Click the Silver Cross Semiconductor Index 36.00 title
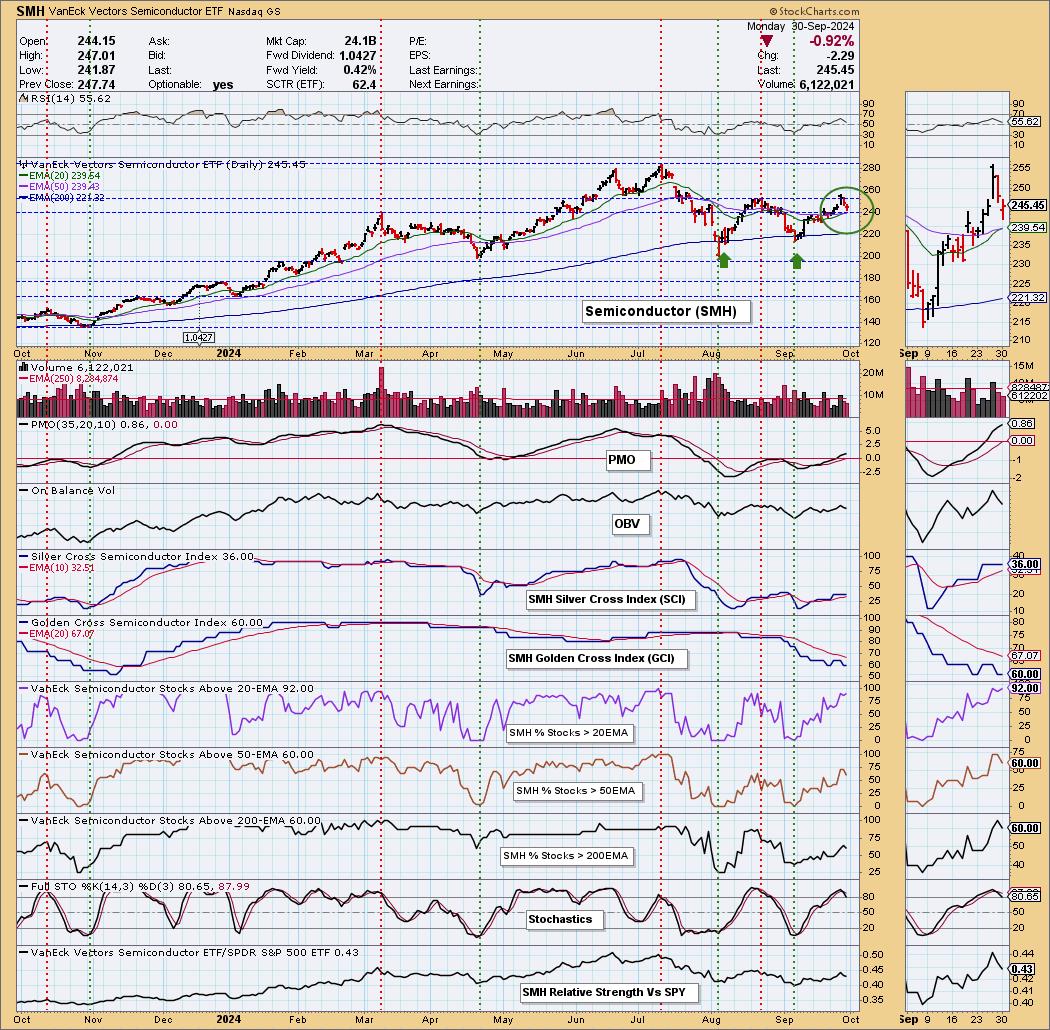The image size is (1050, 1030). [137, 557]
